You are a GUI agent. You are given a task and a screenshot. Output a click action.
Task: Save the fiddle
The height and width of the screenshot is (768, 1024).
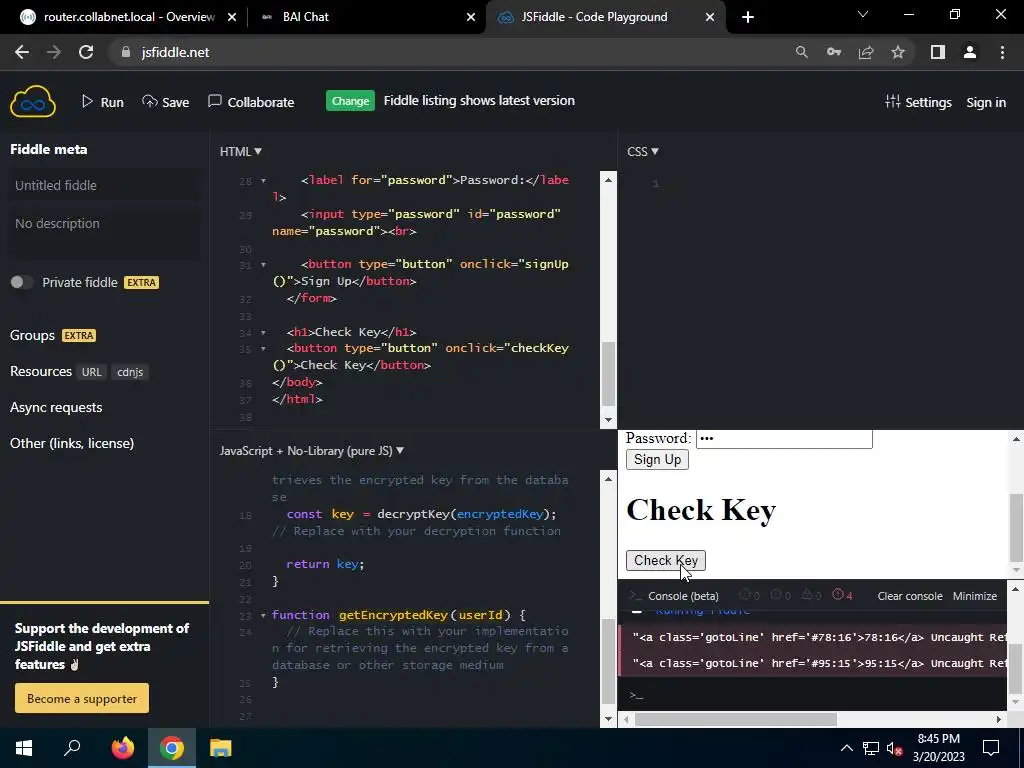(166, 102)
